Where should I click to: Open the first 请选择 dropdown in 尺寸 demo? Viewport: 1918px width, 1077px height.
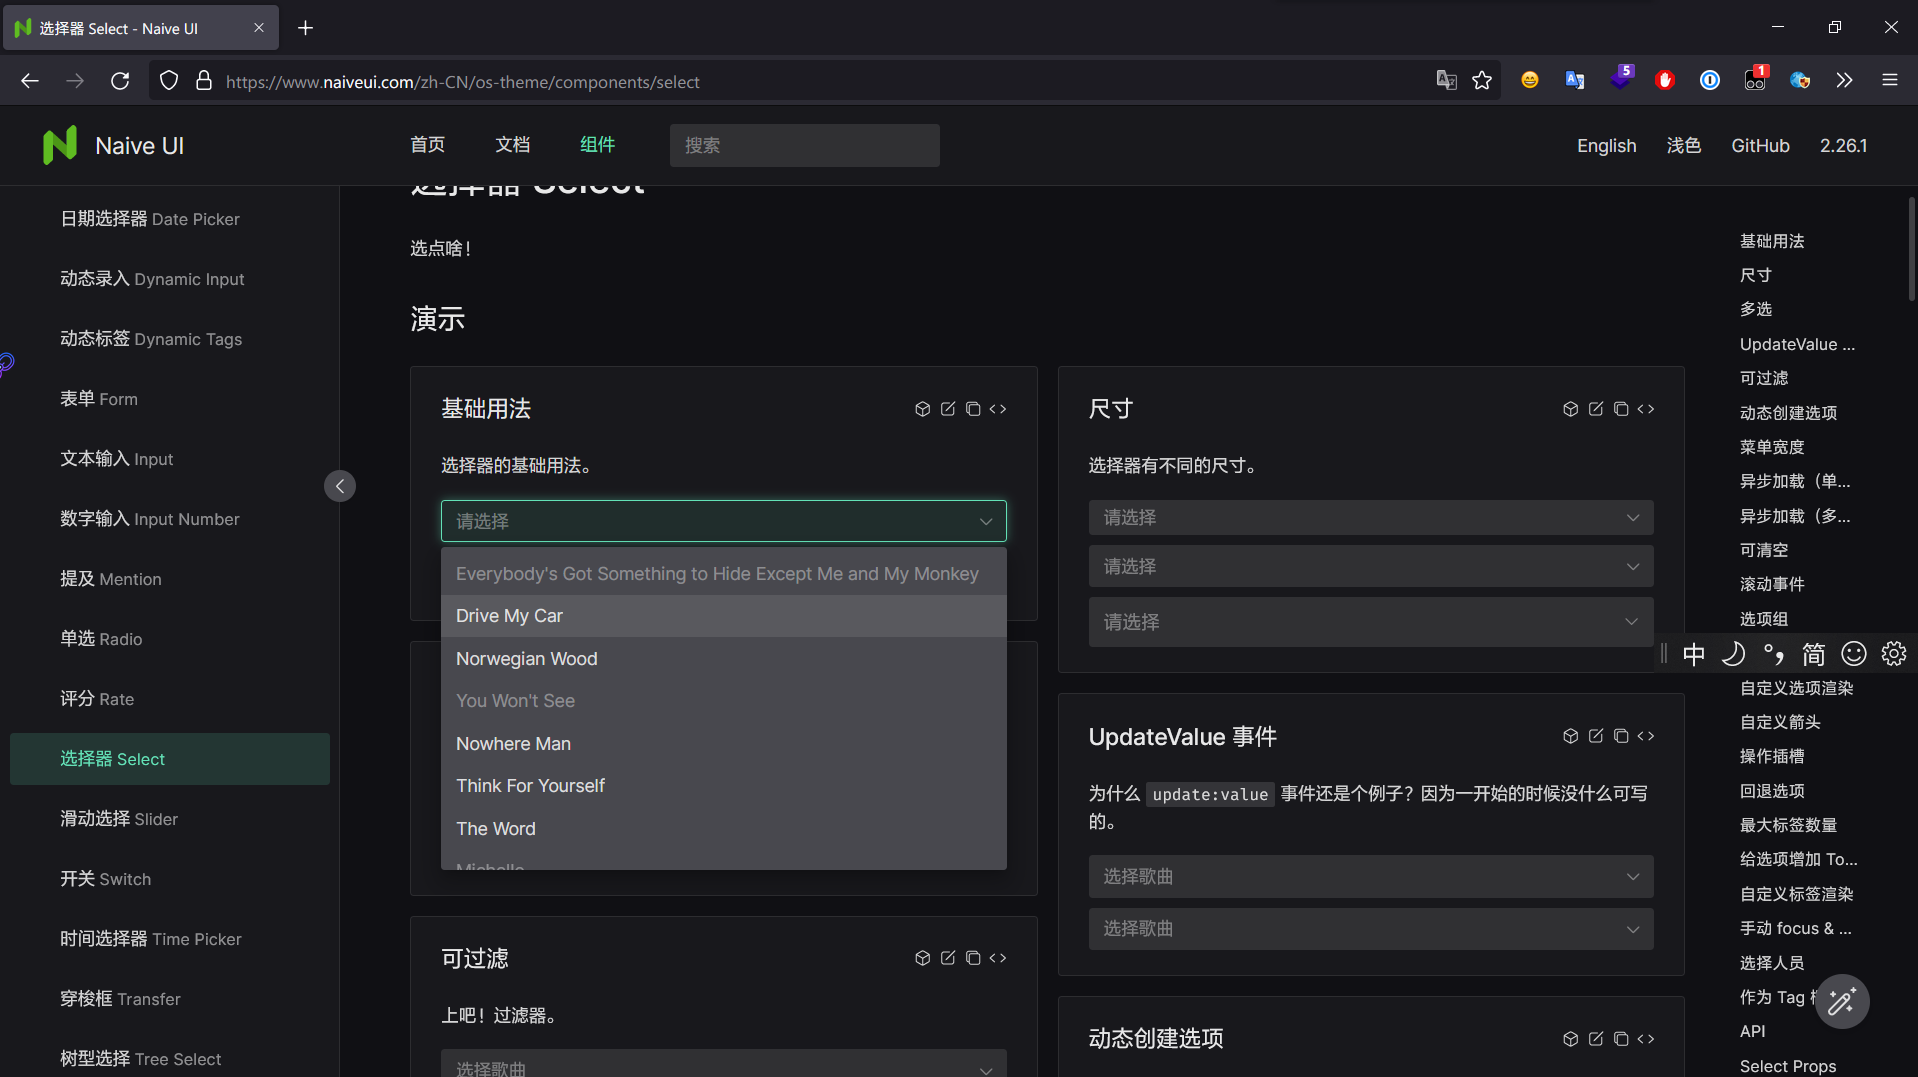1370,517
